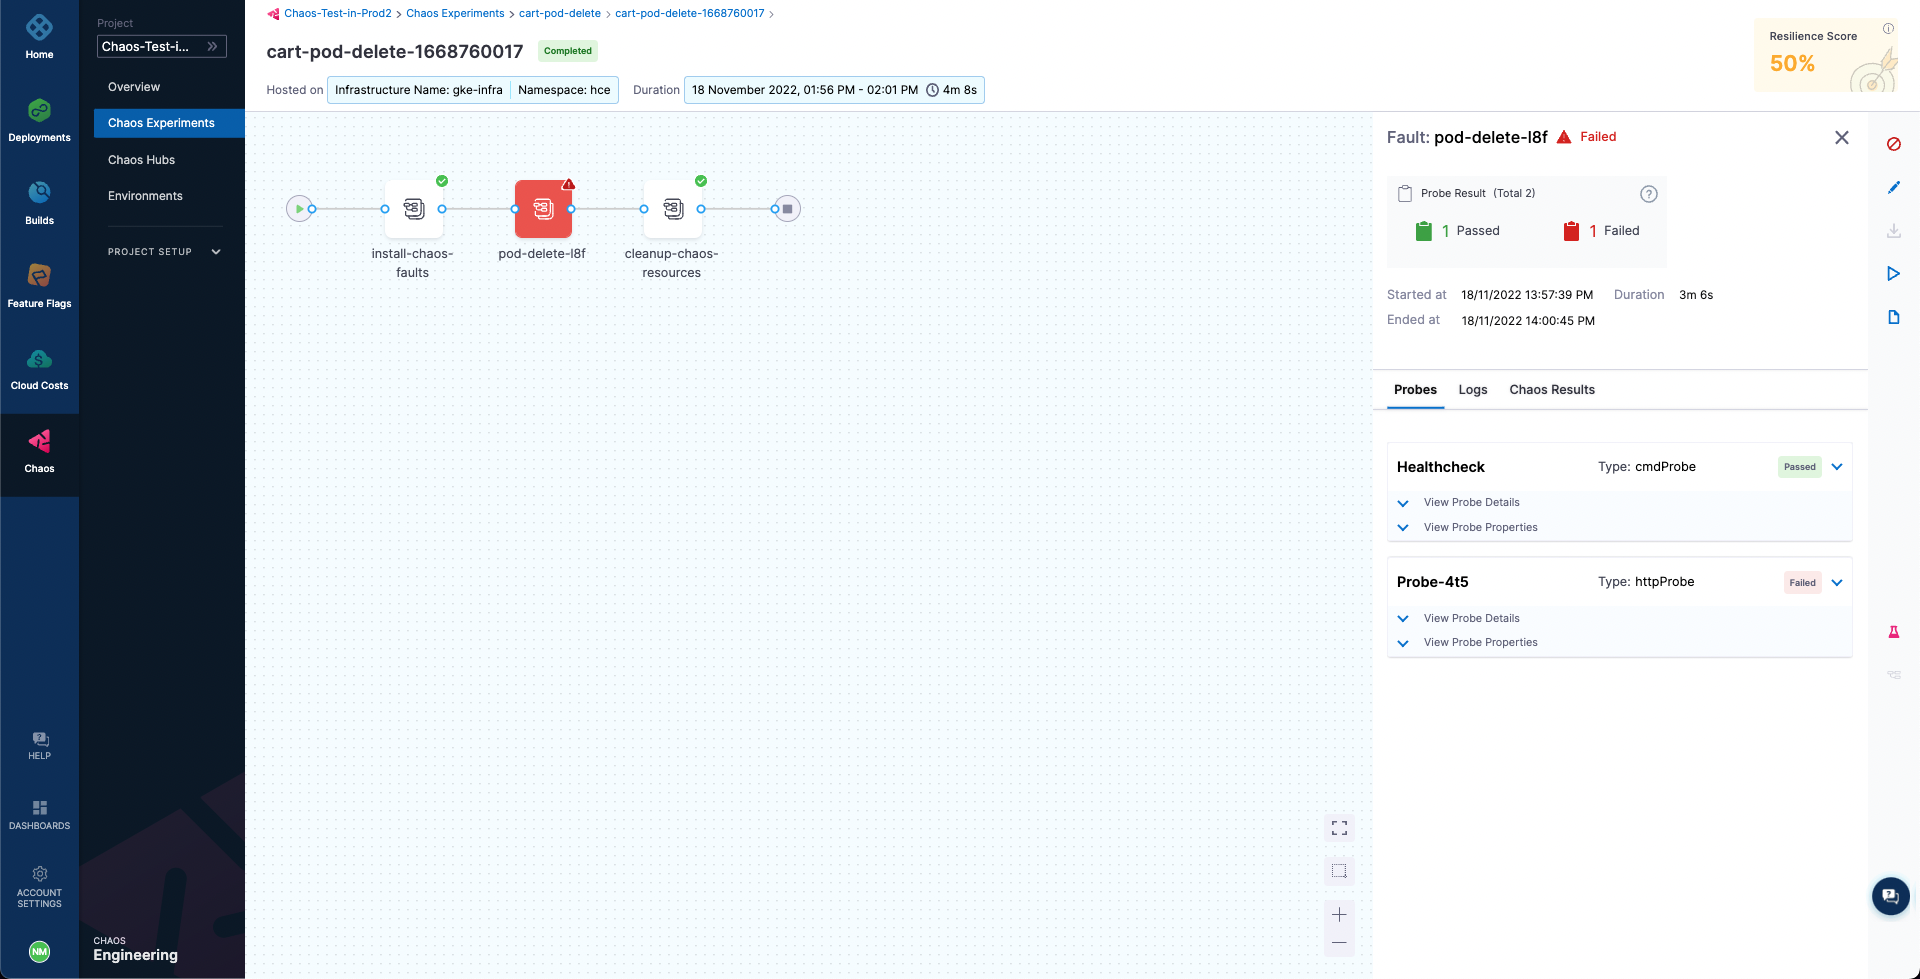Open Chaos Hubs from side menu

[141, 160]
